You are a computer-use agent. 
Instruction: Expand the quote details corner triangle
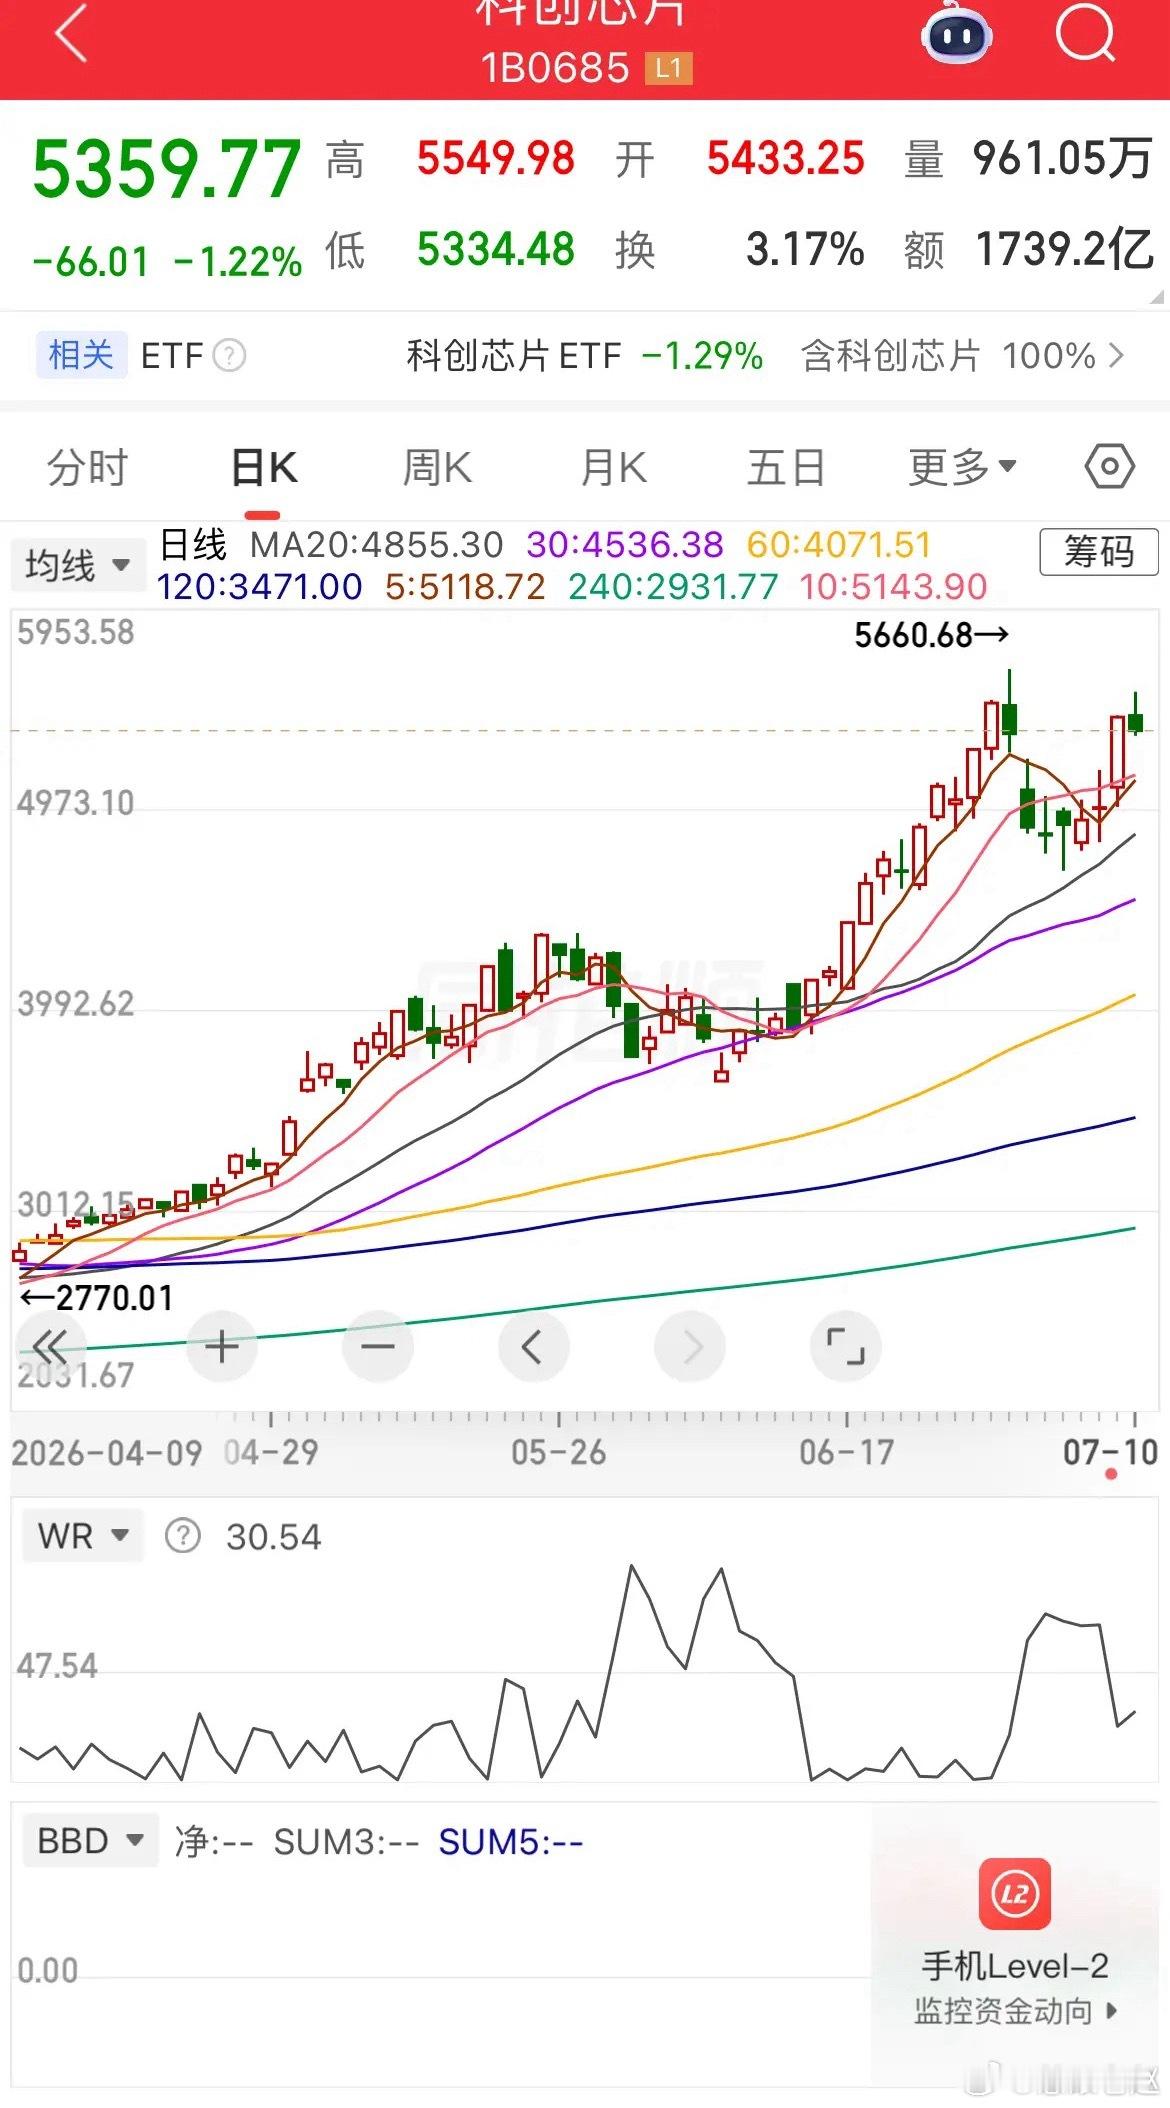pos(1157,296)
